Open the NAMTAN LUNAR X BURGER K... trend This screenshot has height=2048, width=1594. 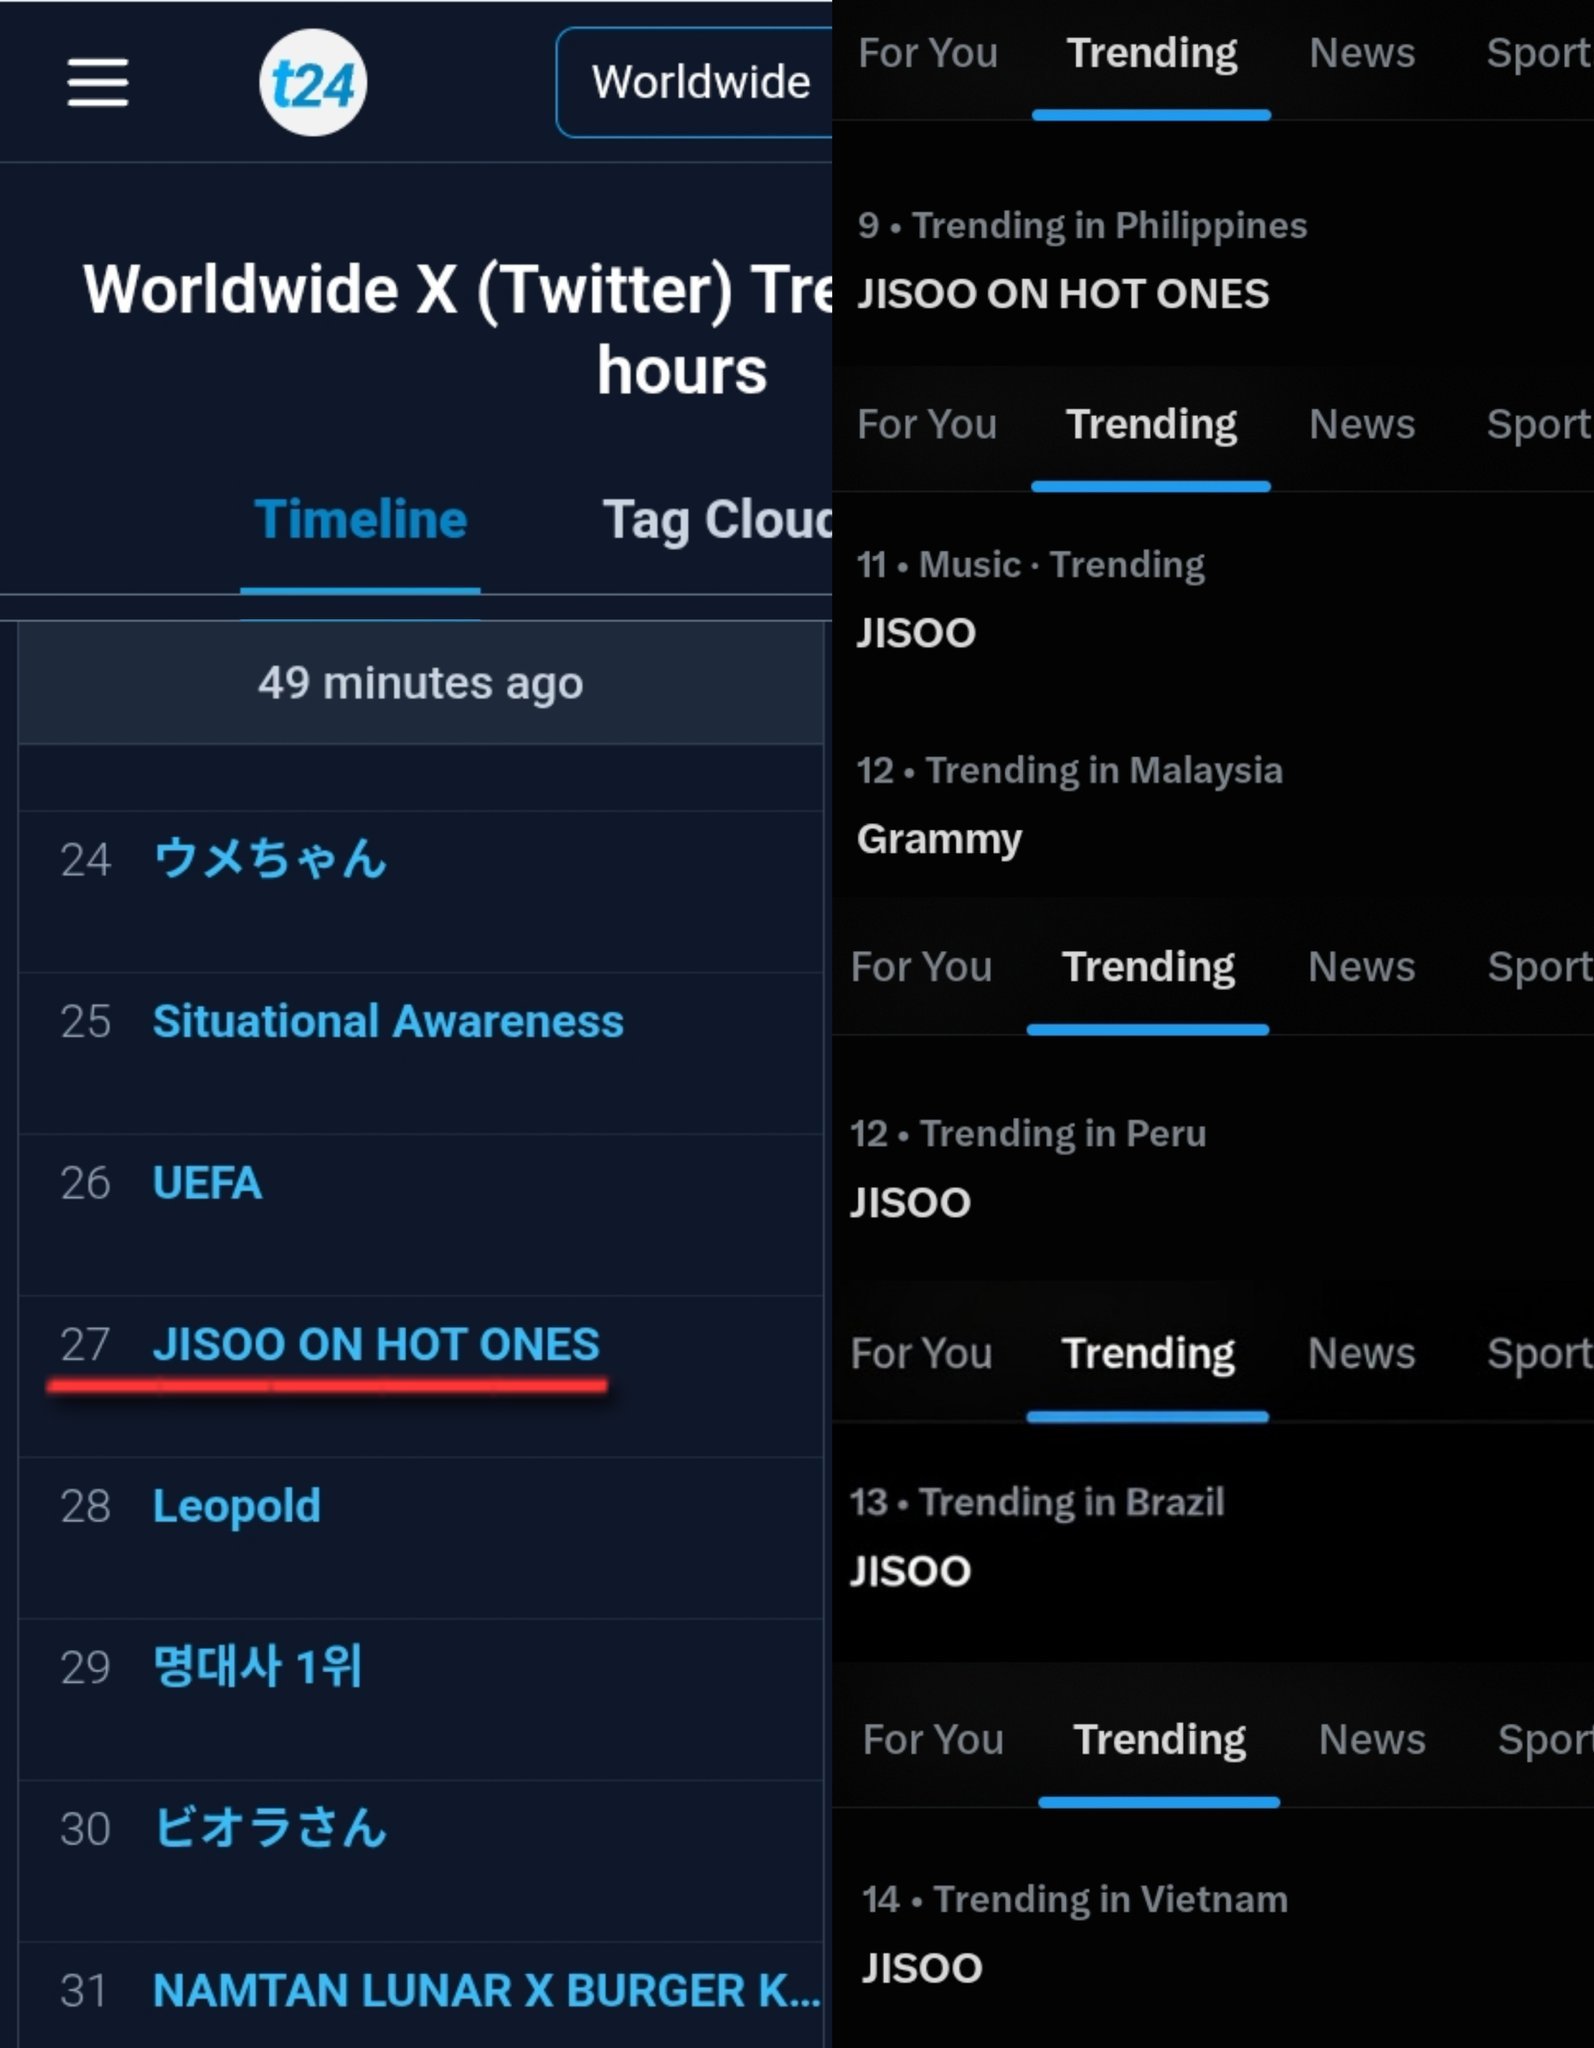[487, 1990]
